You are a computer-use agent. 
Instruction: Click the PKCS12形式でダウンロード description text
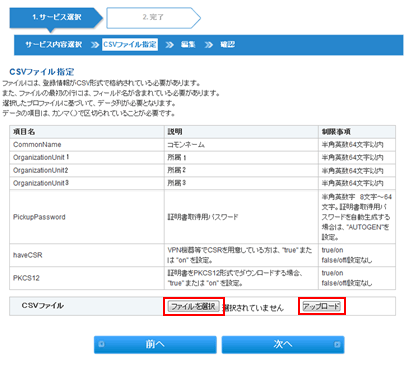pyautogui.click(x=235, y=278)
